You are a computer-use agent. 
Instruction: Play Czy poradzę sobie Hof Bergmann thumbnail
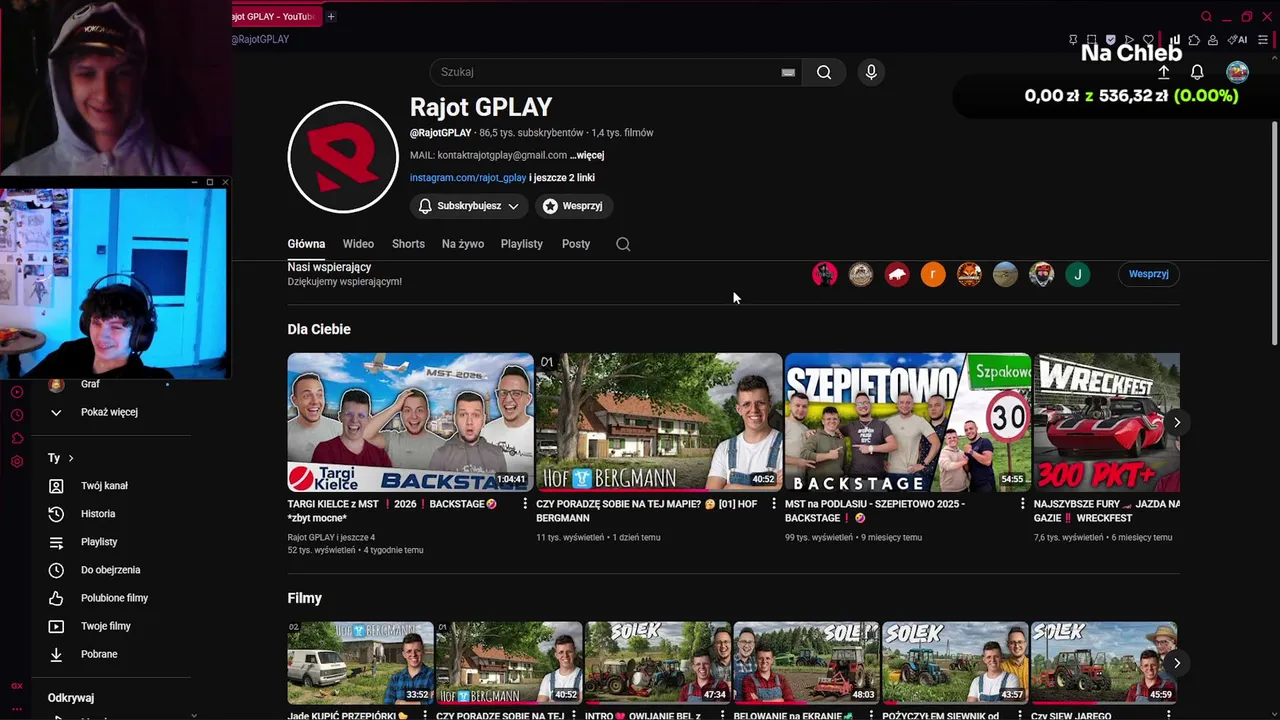(659, 422)
